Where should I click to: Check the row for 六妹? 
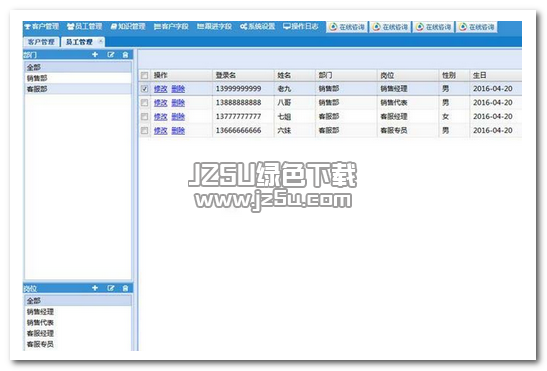coord(144,131)
